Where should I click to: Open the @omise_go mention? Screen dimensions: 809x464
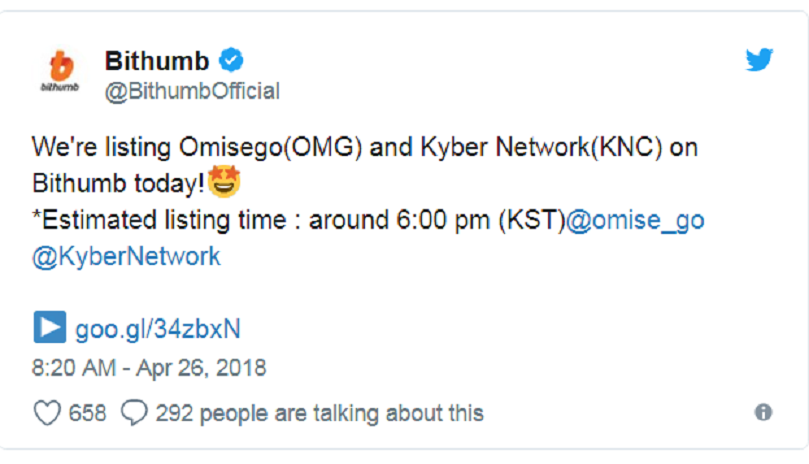(635, 220)
